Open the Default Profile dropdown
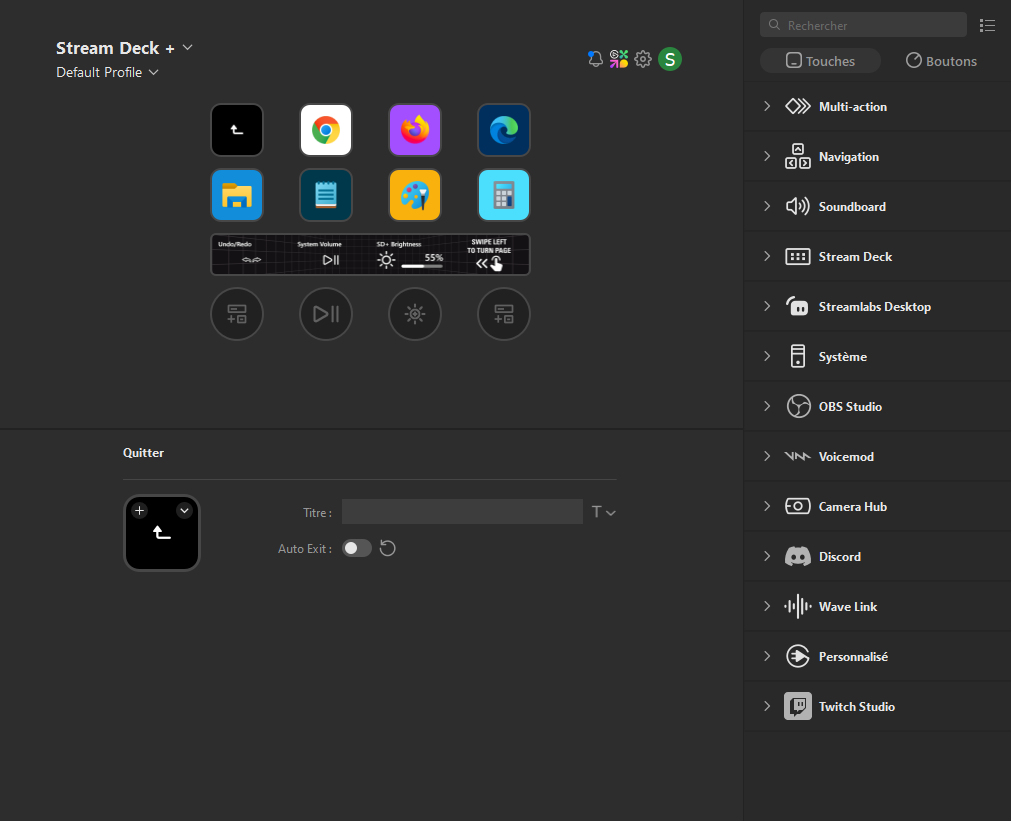Screen dimensions: 1011x821 tap(153, 72)
